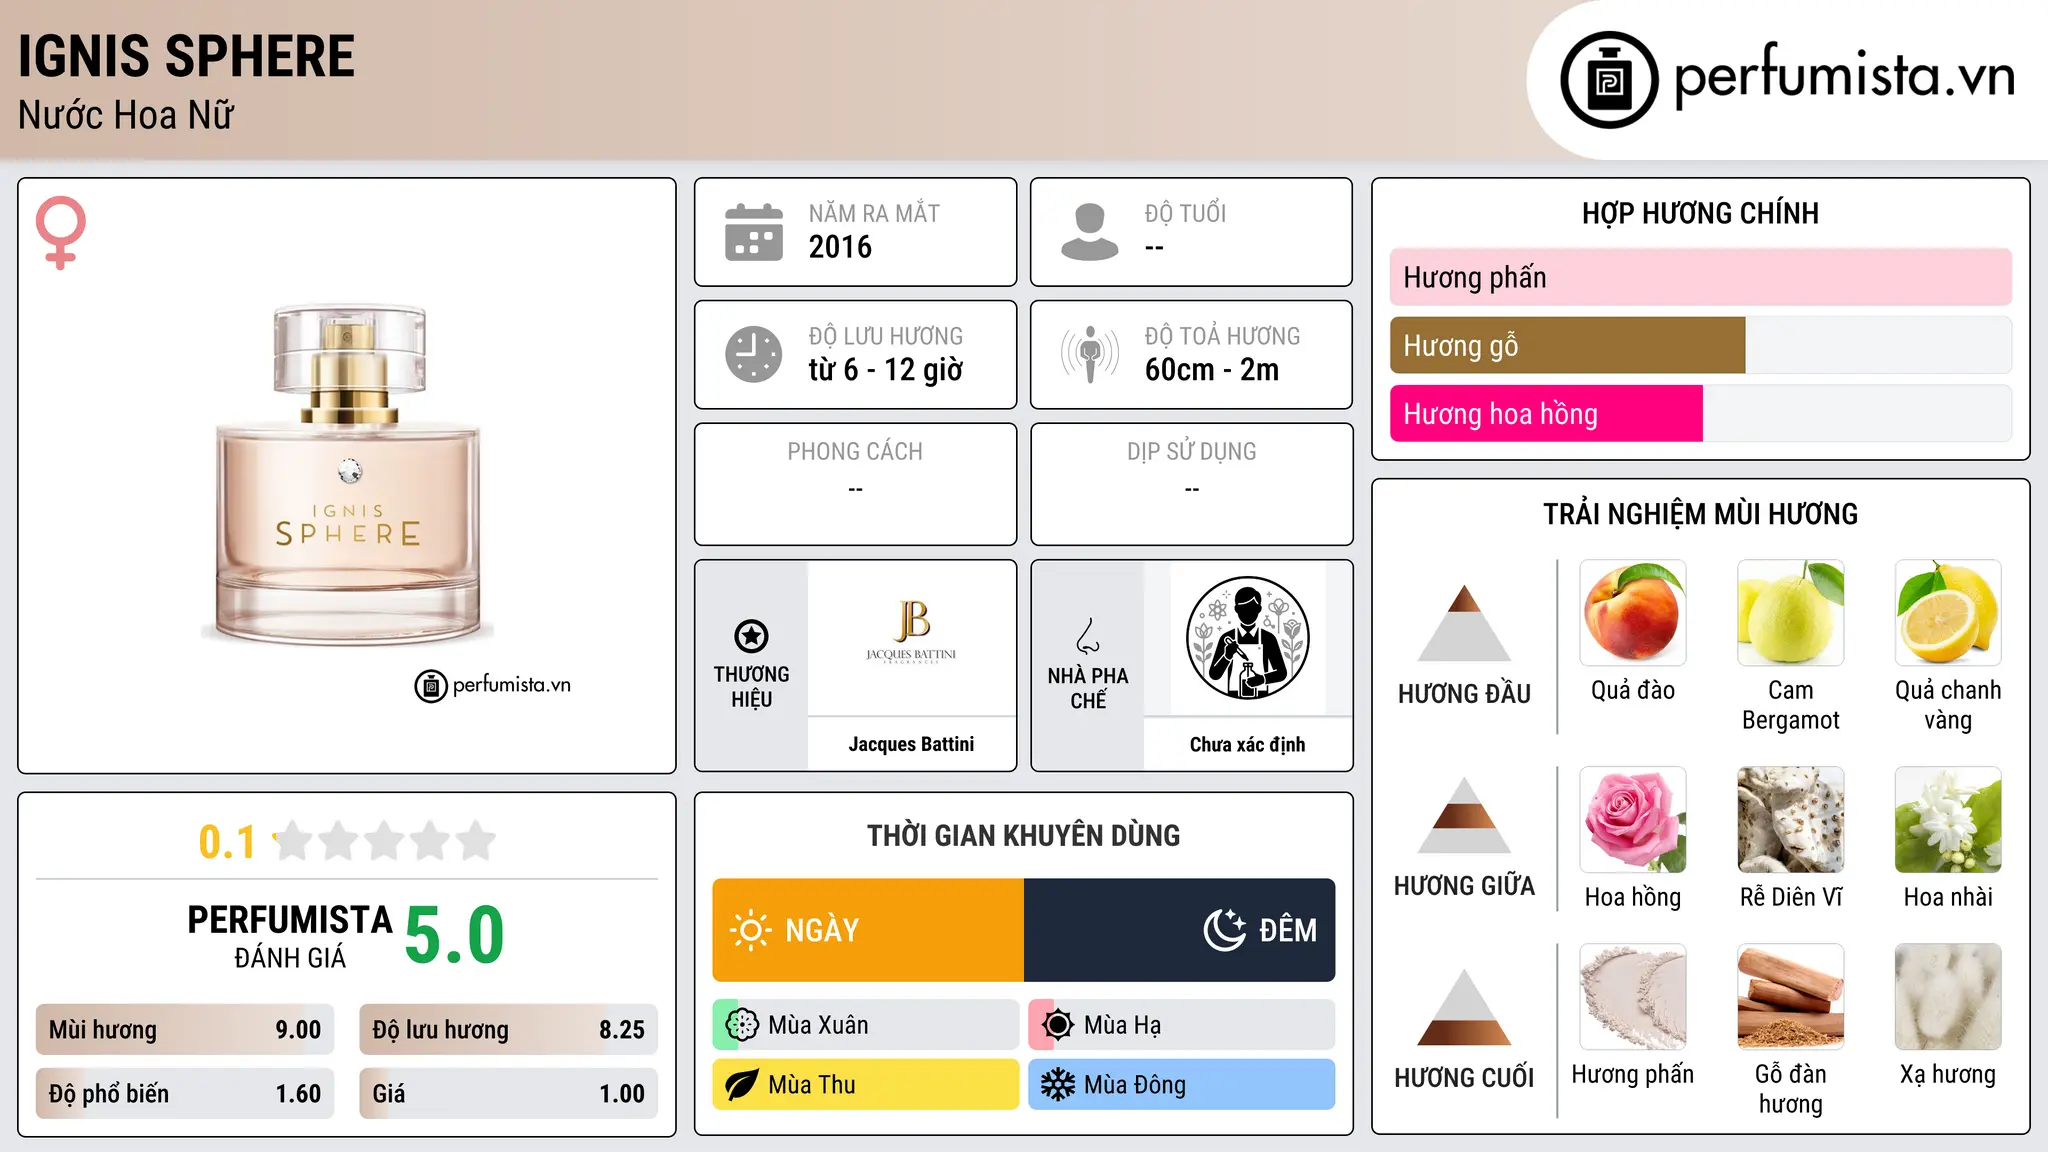The width and height of the screenshot is (2048, 1152).
Task: Click the Phong cách card
Action: (x=856, y=484)
